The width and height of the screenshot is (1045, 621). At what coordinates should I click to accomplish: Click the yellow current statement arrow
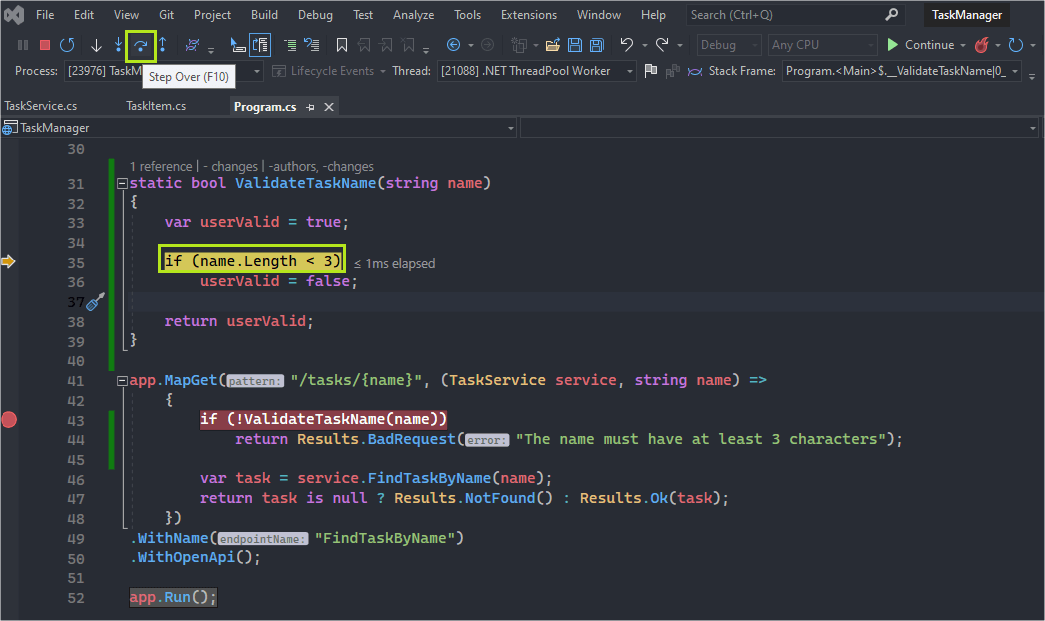pyautogui.click(x=8, y=262)
